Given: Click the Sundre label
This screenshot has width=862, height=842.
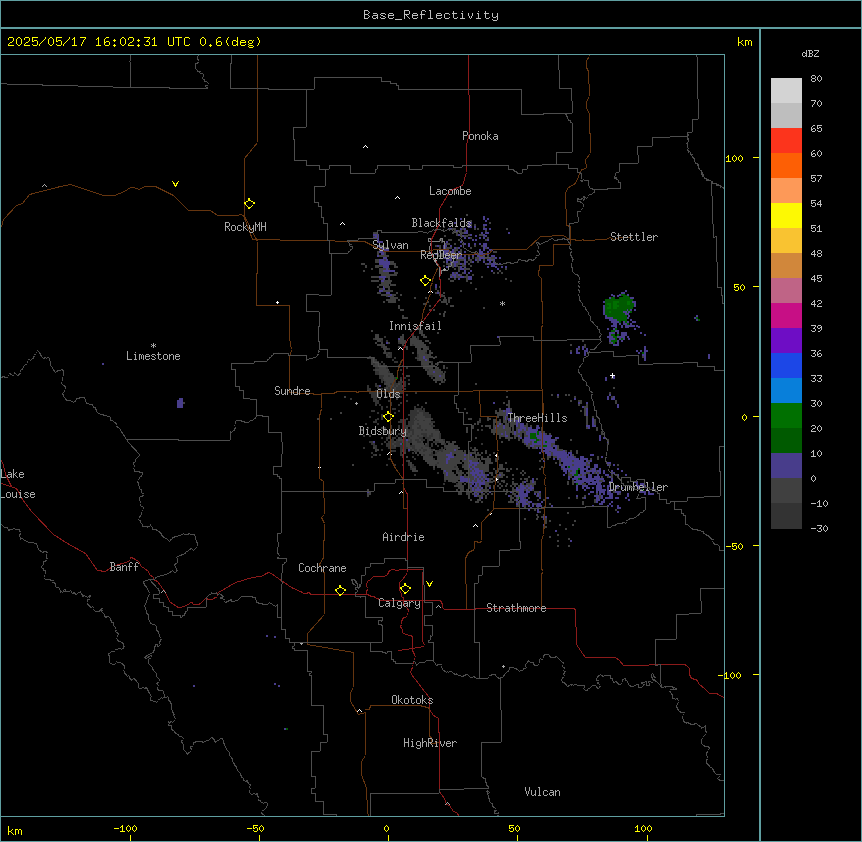Looking at the screenshot, I should point(292,391).
